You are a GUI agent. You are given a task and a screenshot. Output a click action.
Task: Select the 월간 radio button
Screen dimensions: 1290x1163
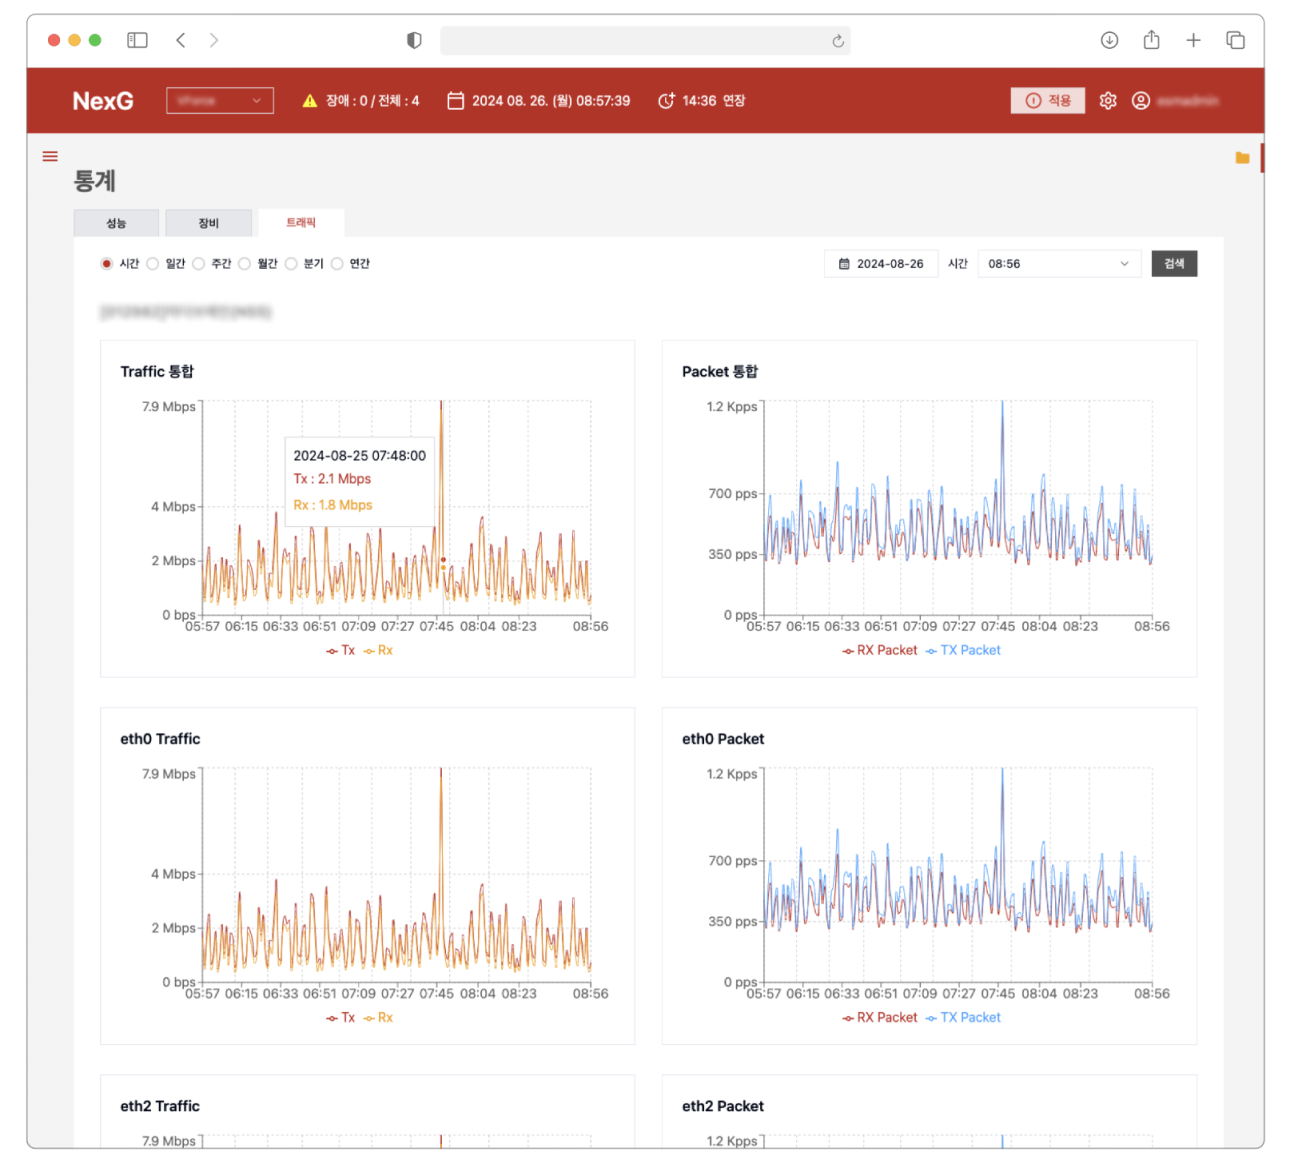coord(245,264)
